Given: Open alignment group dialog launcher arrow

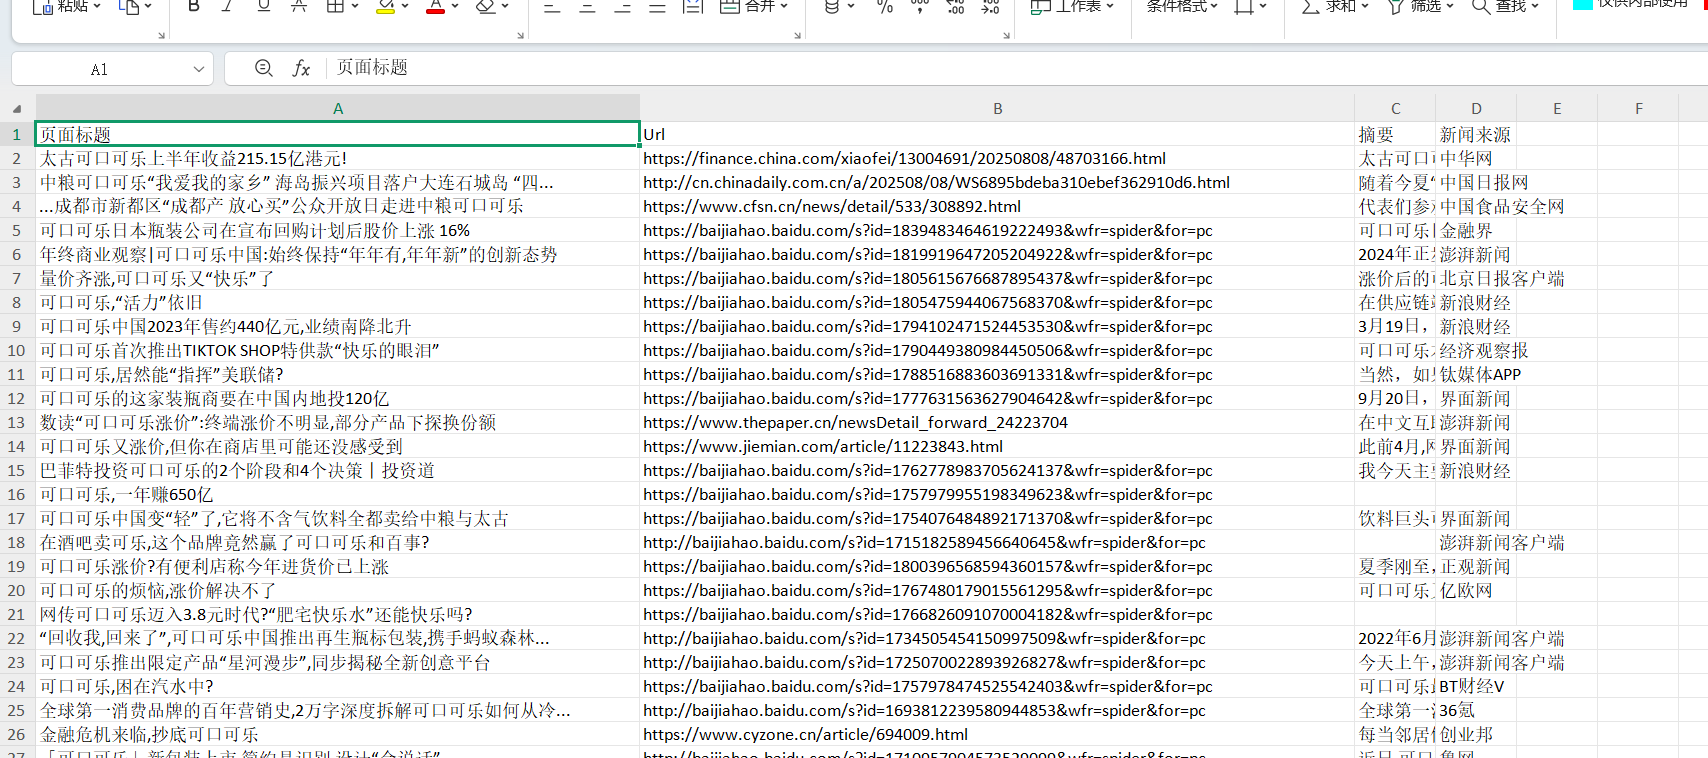Looking at the screenshot, I should coord(797,35).
